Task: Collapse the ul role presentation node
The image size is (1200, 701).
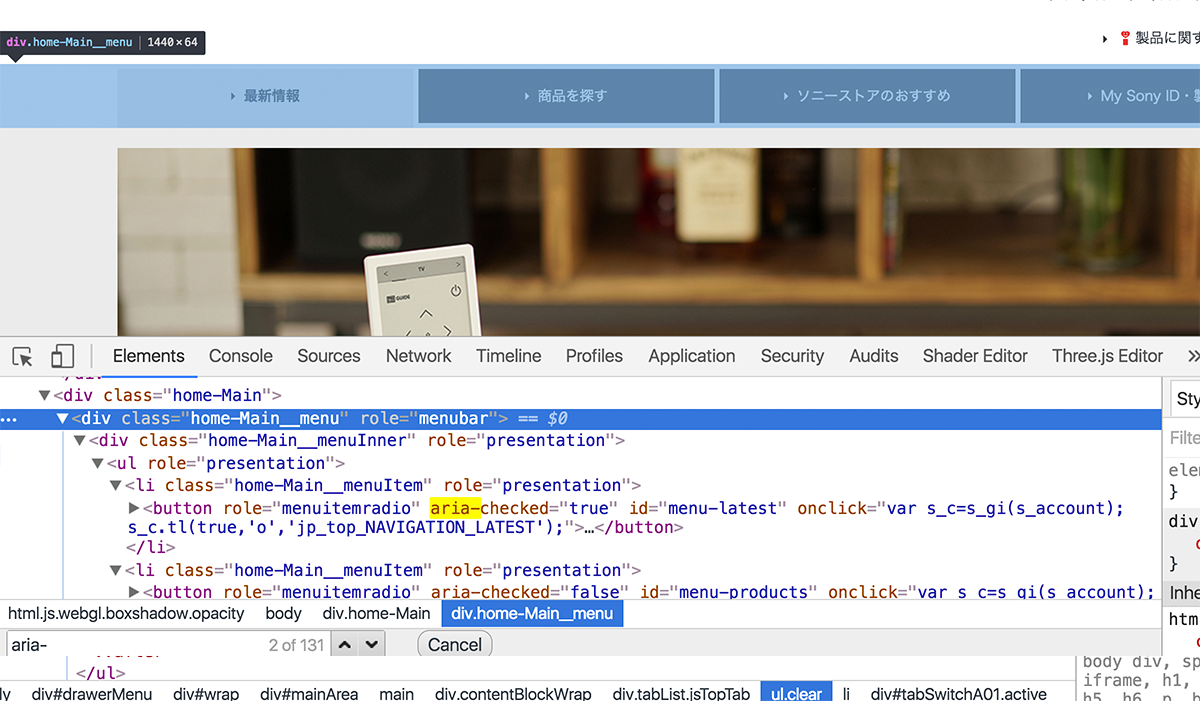Action: pos(98,464)
